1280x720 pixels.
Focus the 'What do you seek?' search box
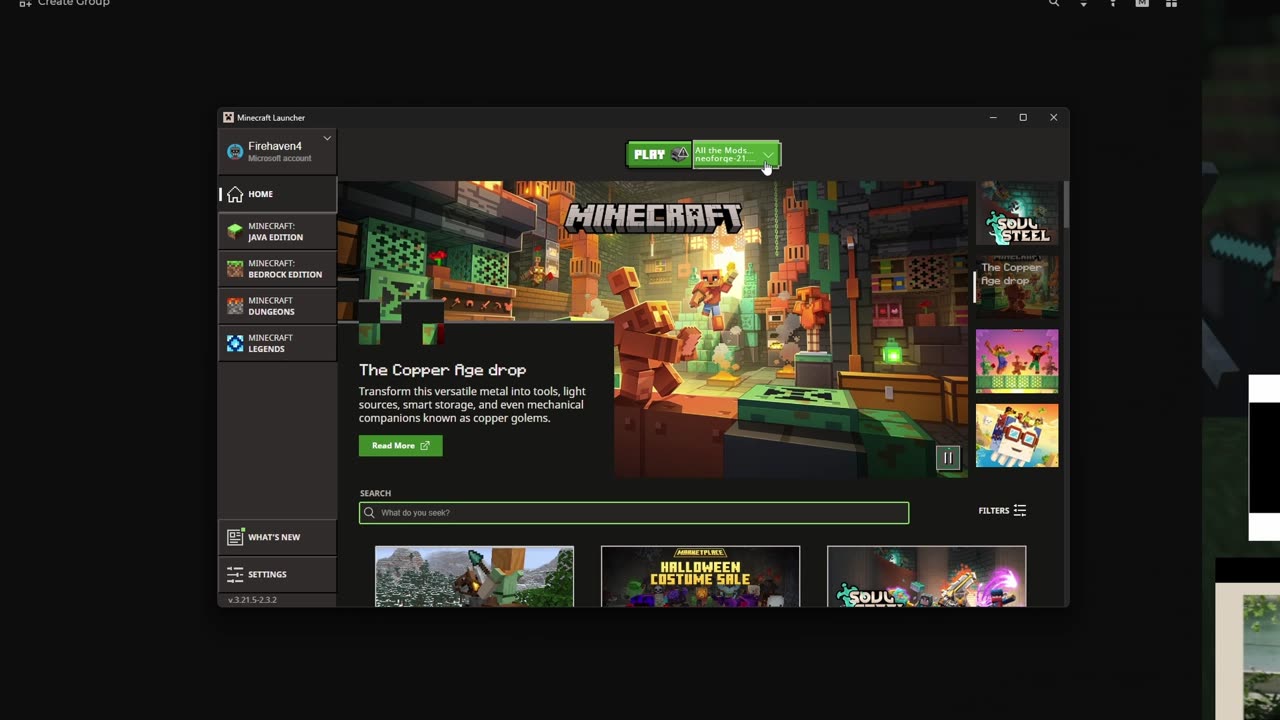point(634,513)
